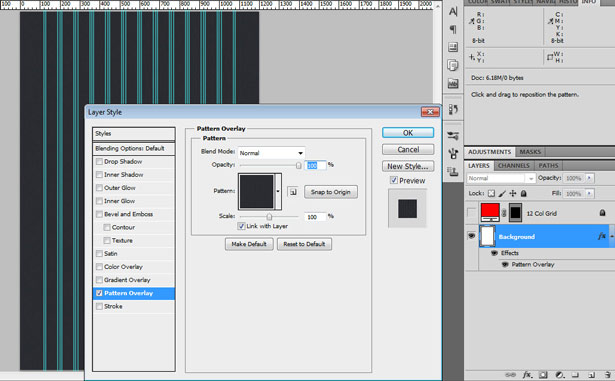This screenshot has width=615, height=381.
Task: Click the add layer style fx footer icon
Action: (x=528, y=375)
